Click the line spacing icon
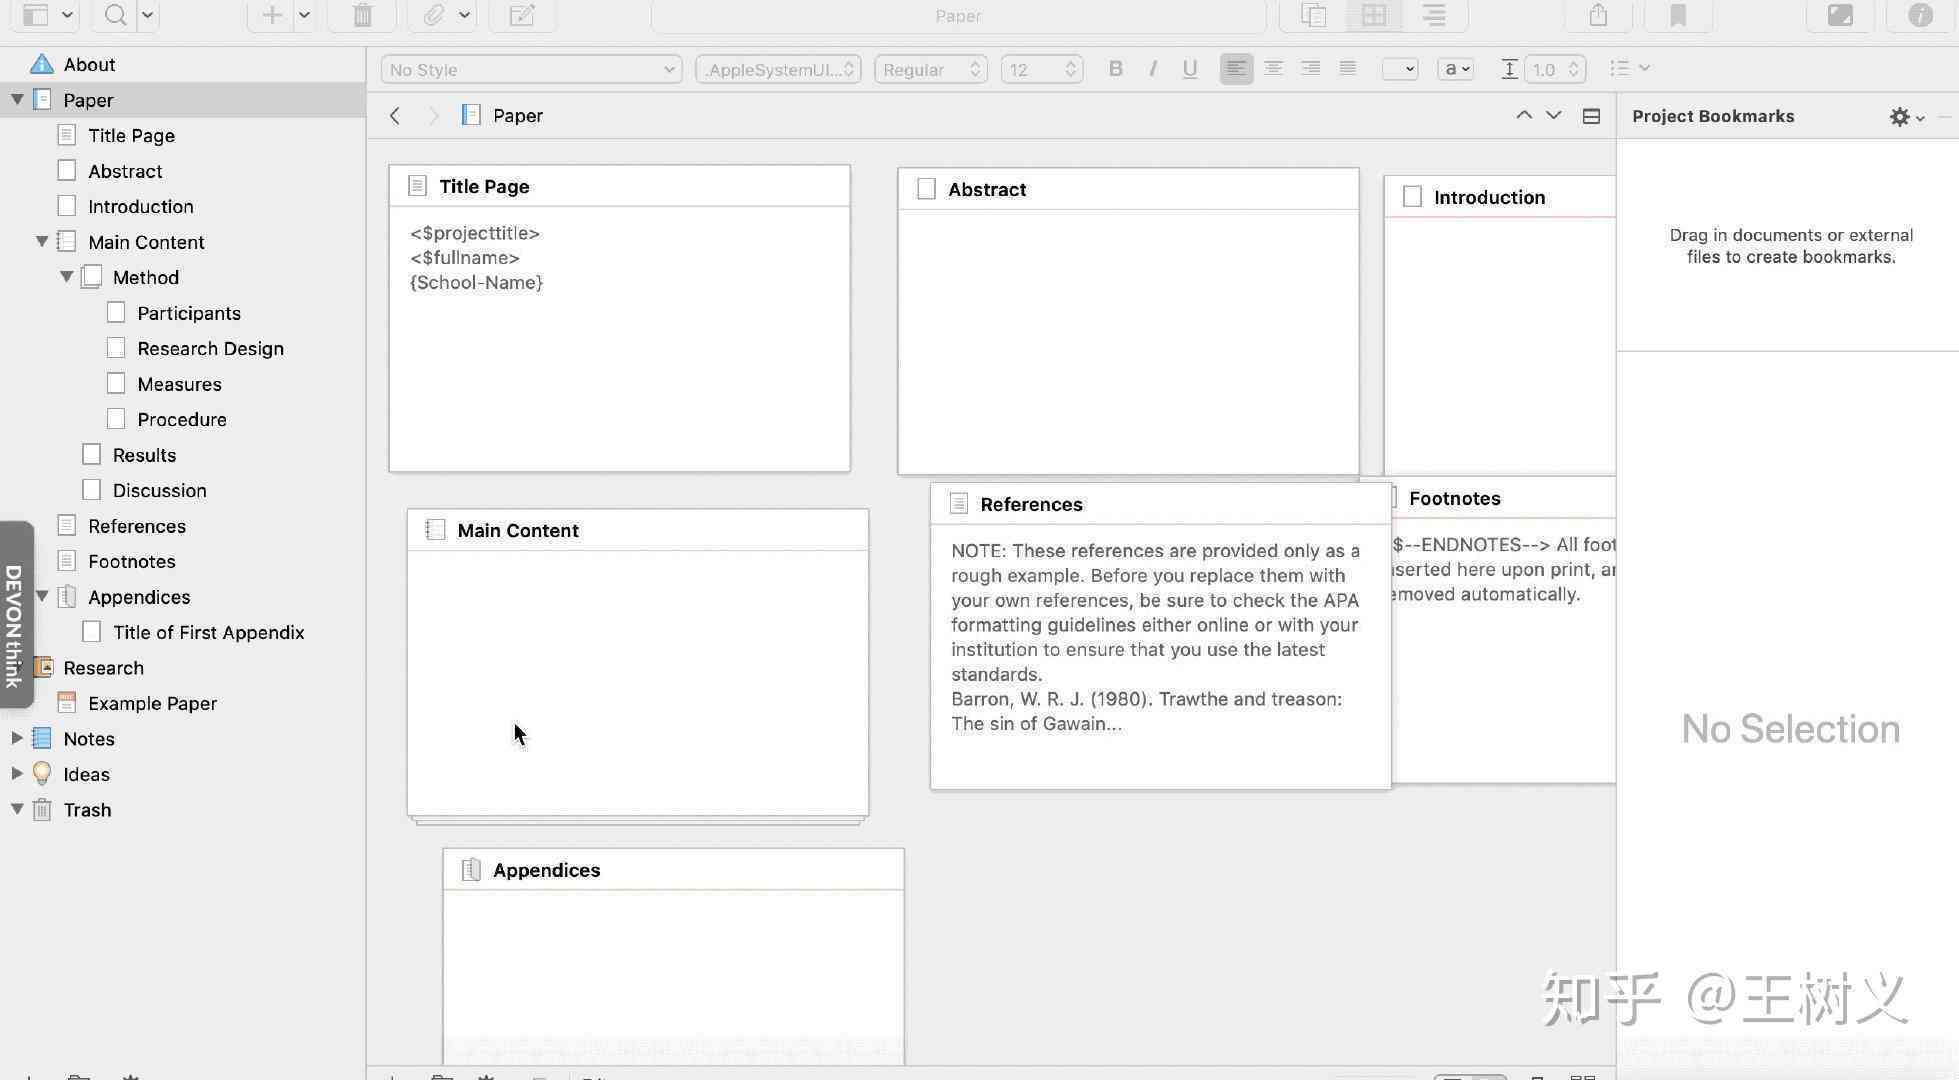Image resolution: width=1959 pixels, height=1080 pixels. (1509, 69)
